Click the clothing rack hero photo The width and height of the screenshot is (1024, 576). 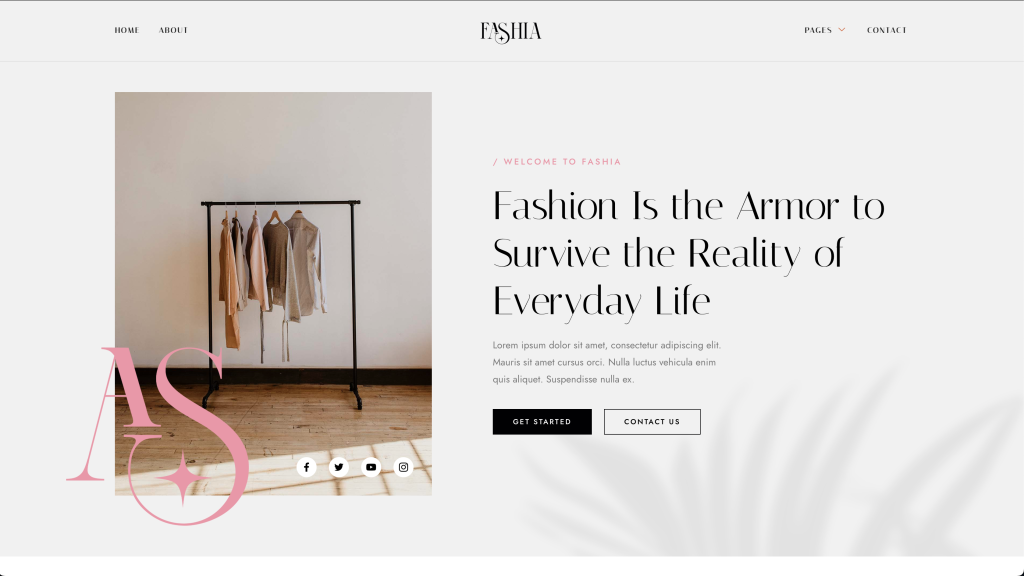(x=273, y=261)
